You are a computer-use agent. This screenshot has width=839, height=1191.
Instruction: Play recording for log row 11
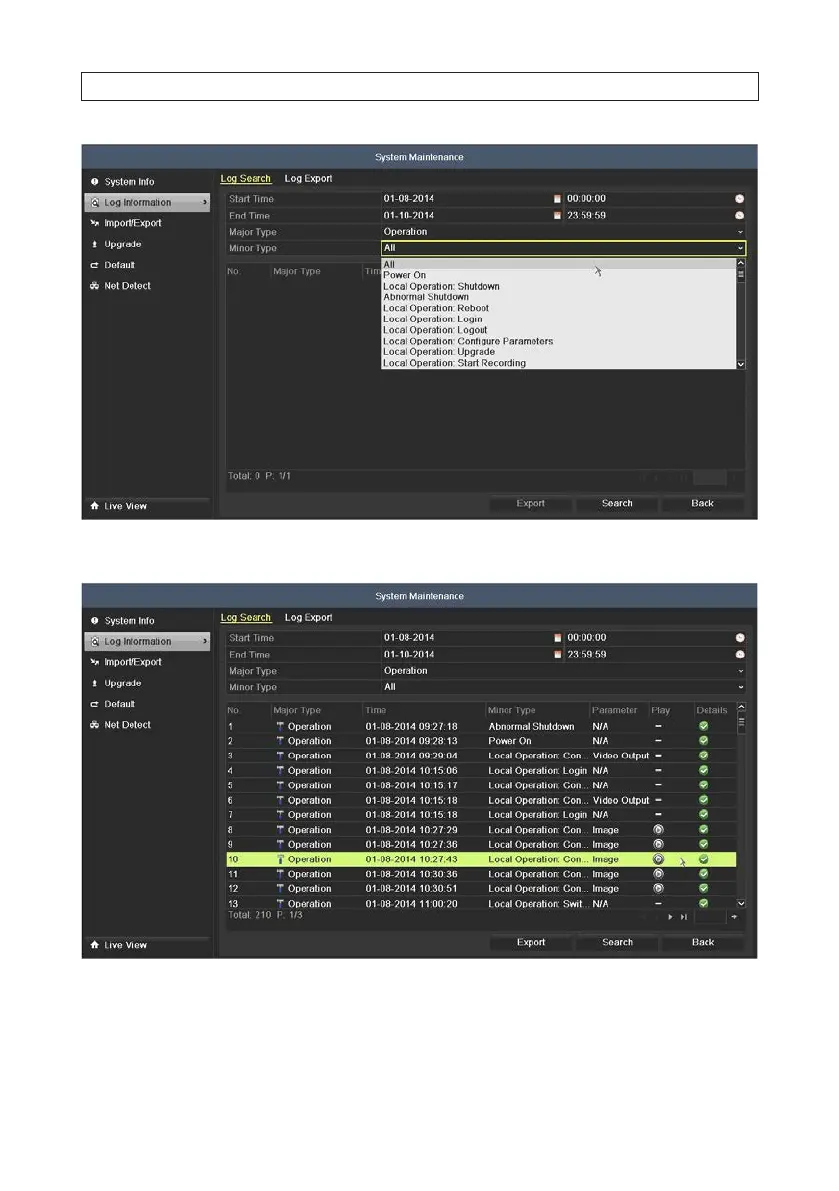[x=658, y=874]
